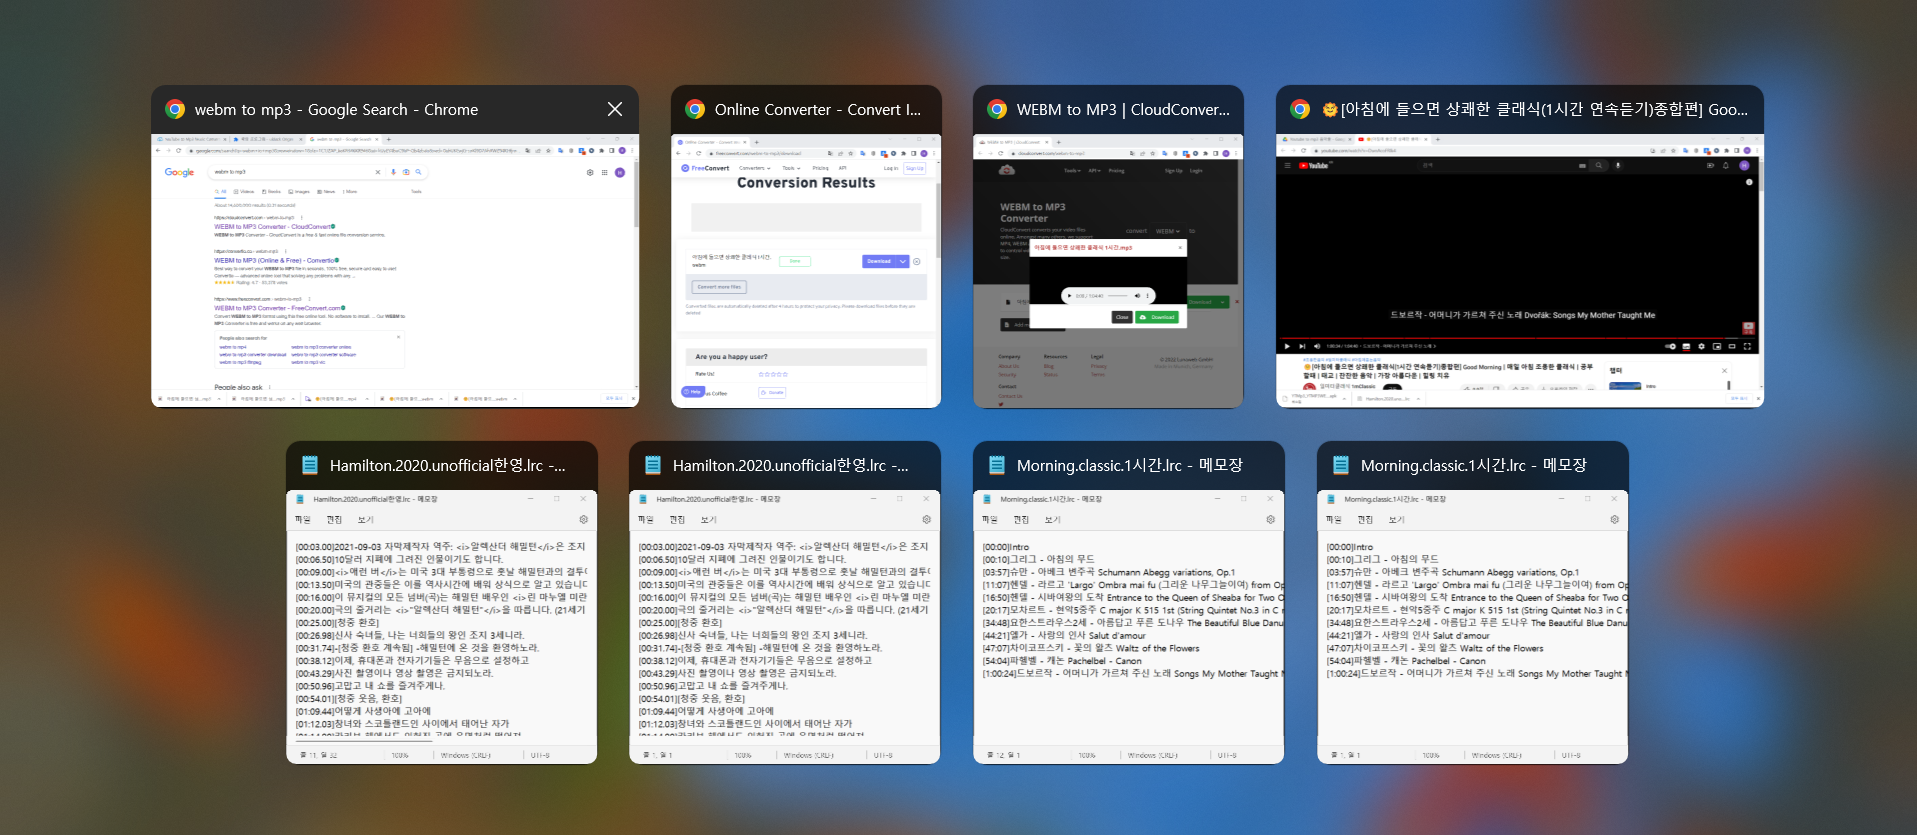The height and width of the screenshot is (835, 1917).
Task: Click Close button in CloudConvert dialog
Action: (1122, 317)
